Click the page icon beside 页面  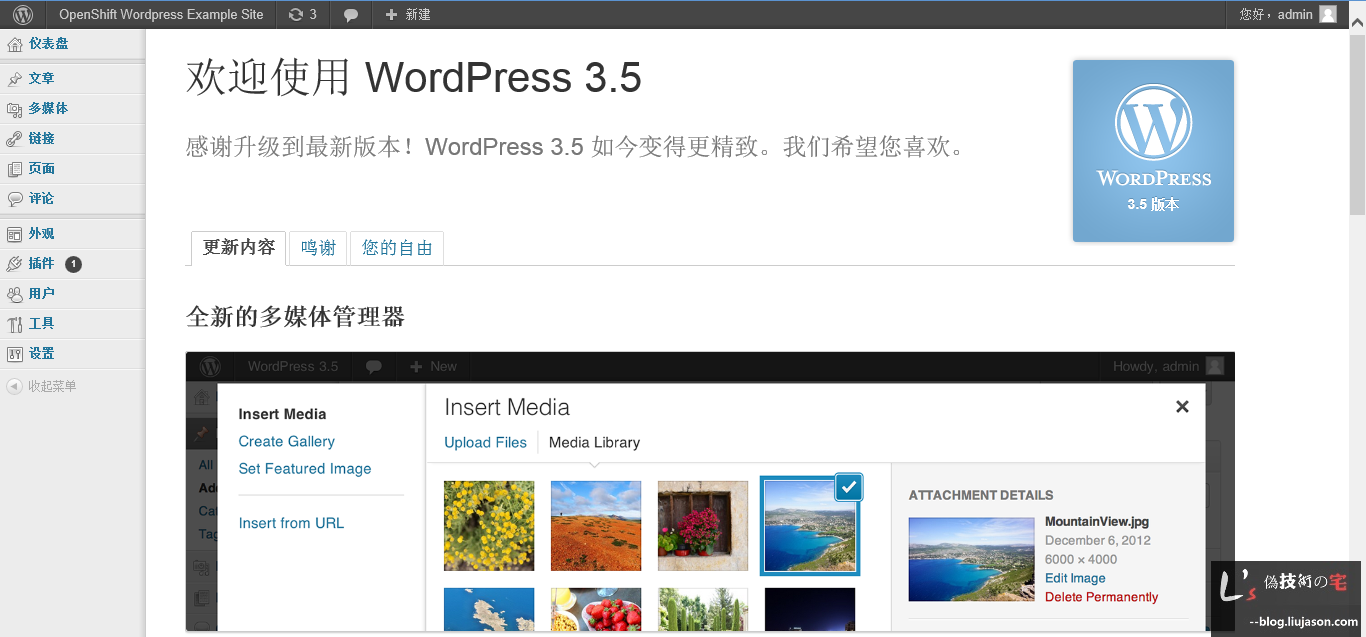click(x=14, y=169)
